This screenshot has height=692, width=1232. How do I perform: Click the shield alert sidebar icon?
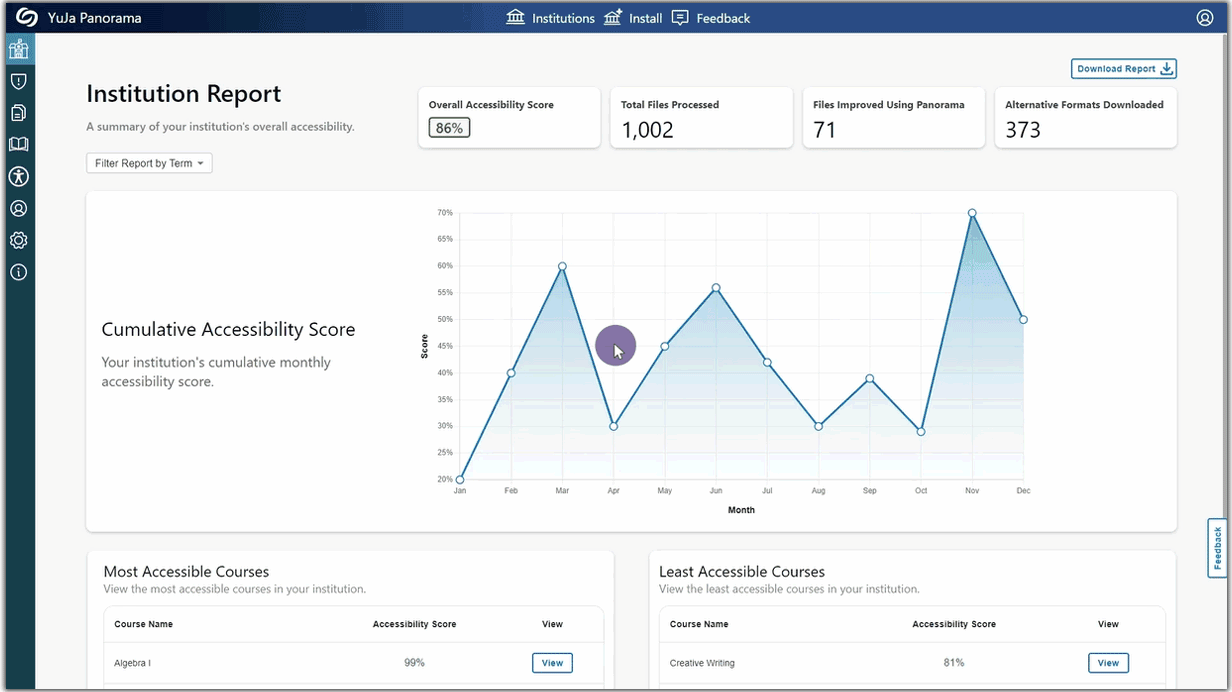pyautogui.click(x=18, y=81)
